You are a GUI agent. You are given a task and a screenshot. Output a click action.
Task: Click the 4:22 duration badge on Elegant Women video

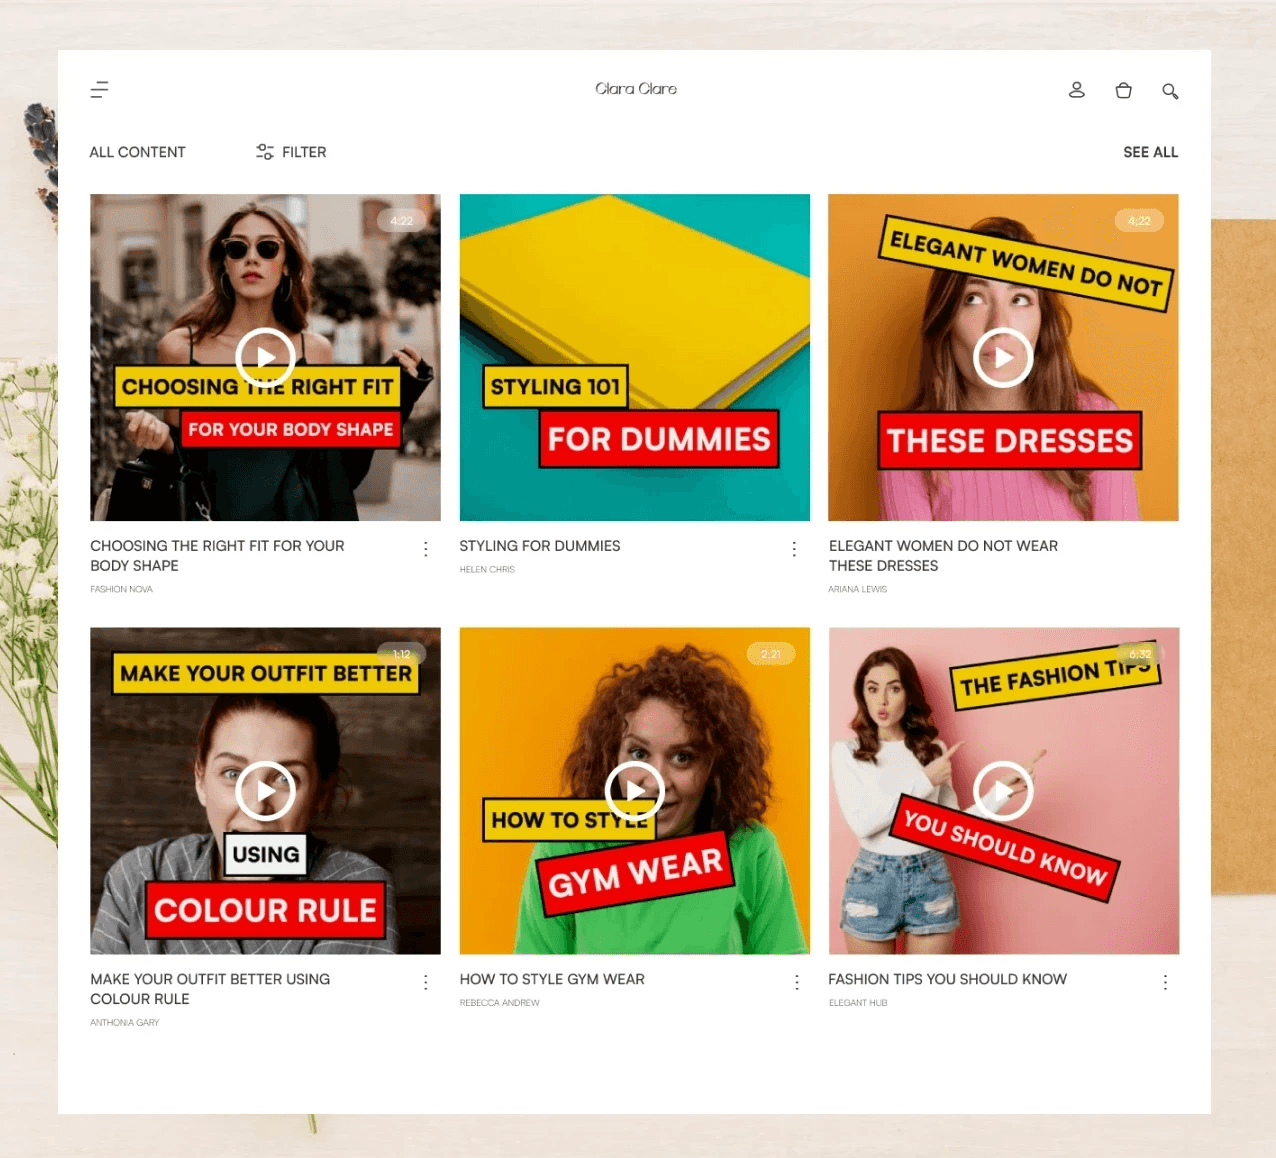click(1139, 221)
